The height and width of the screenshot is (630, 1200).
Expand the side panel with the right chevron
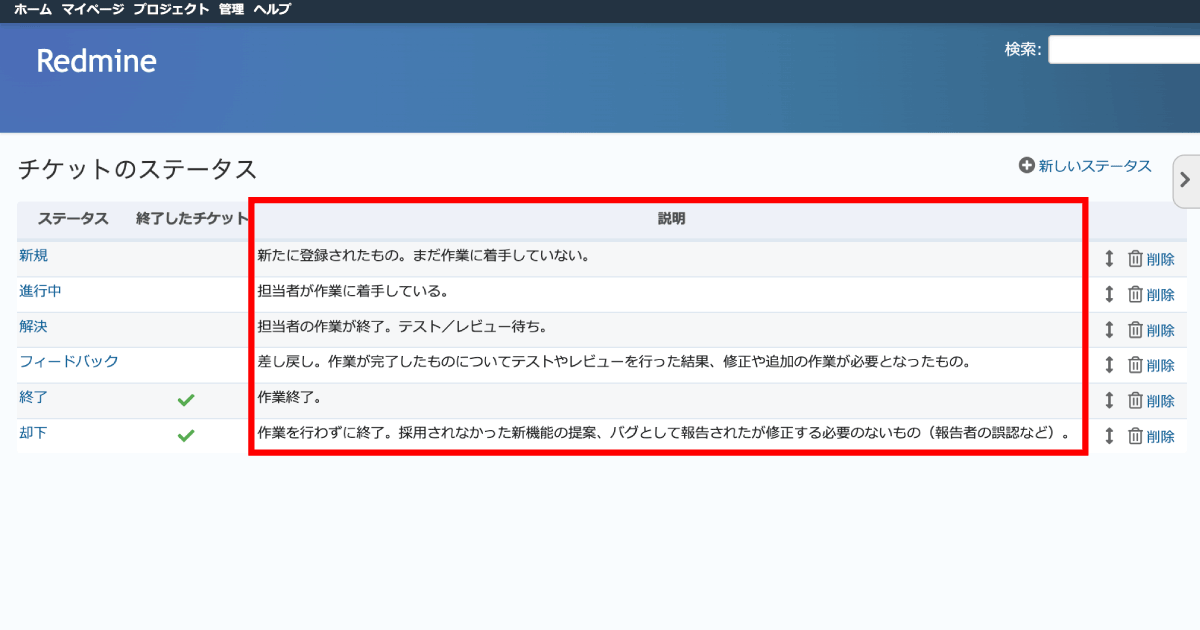pyautogui.click(x=1185, y=180)
